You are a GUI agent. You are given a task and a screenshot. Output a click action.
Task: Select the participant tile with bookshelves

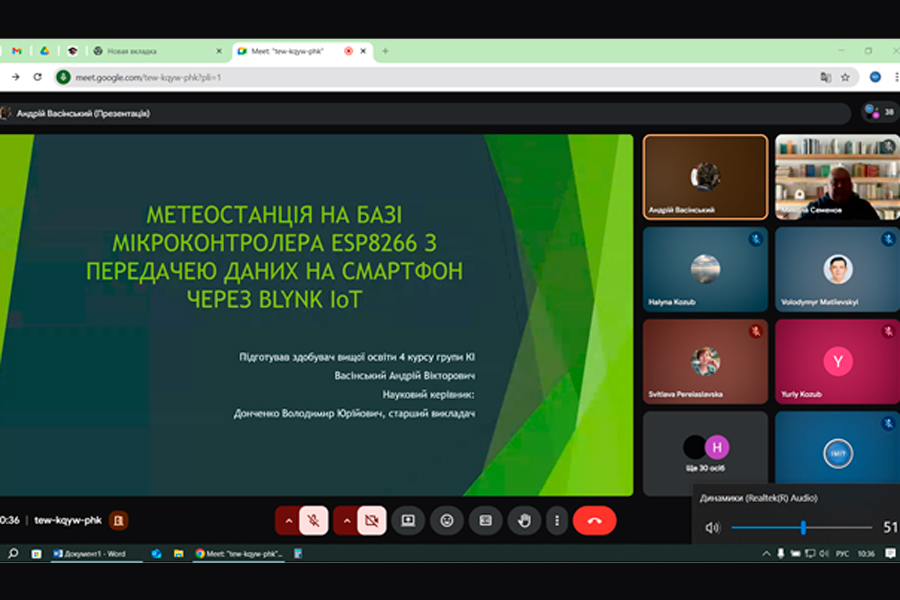tap(837, 177)
